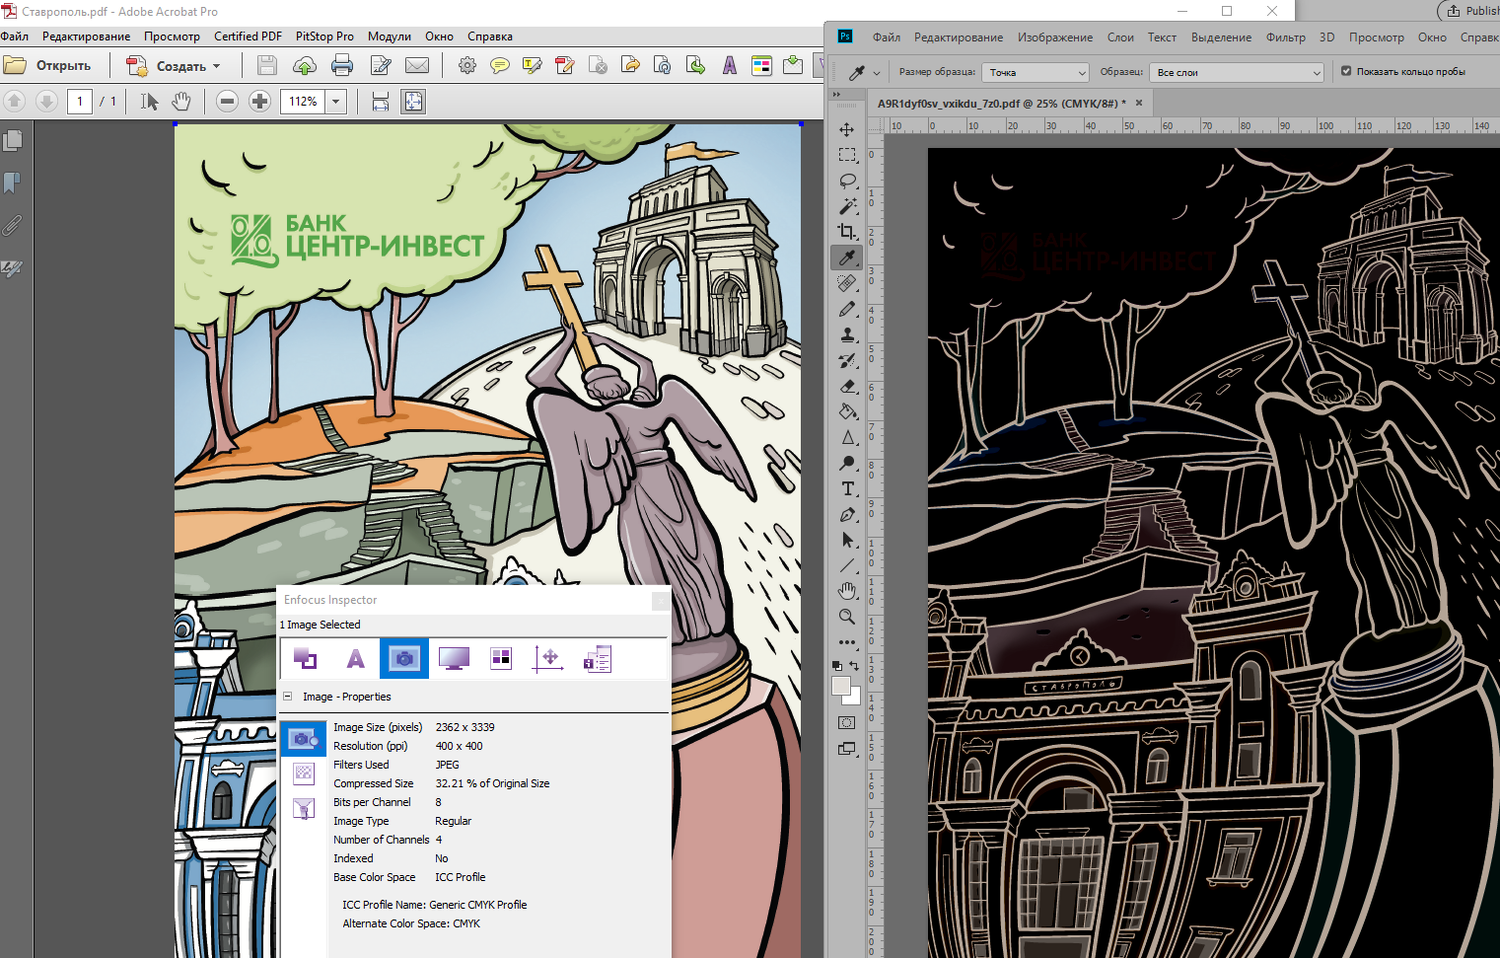This screenshot has width=1500, height=958.
Task: Select the History Brush tool in Photoshop
Action: [847, 360]
